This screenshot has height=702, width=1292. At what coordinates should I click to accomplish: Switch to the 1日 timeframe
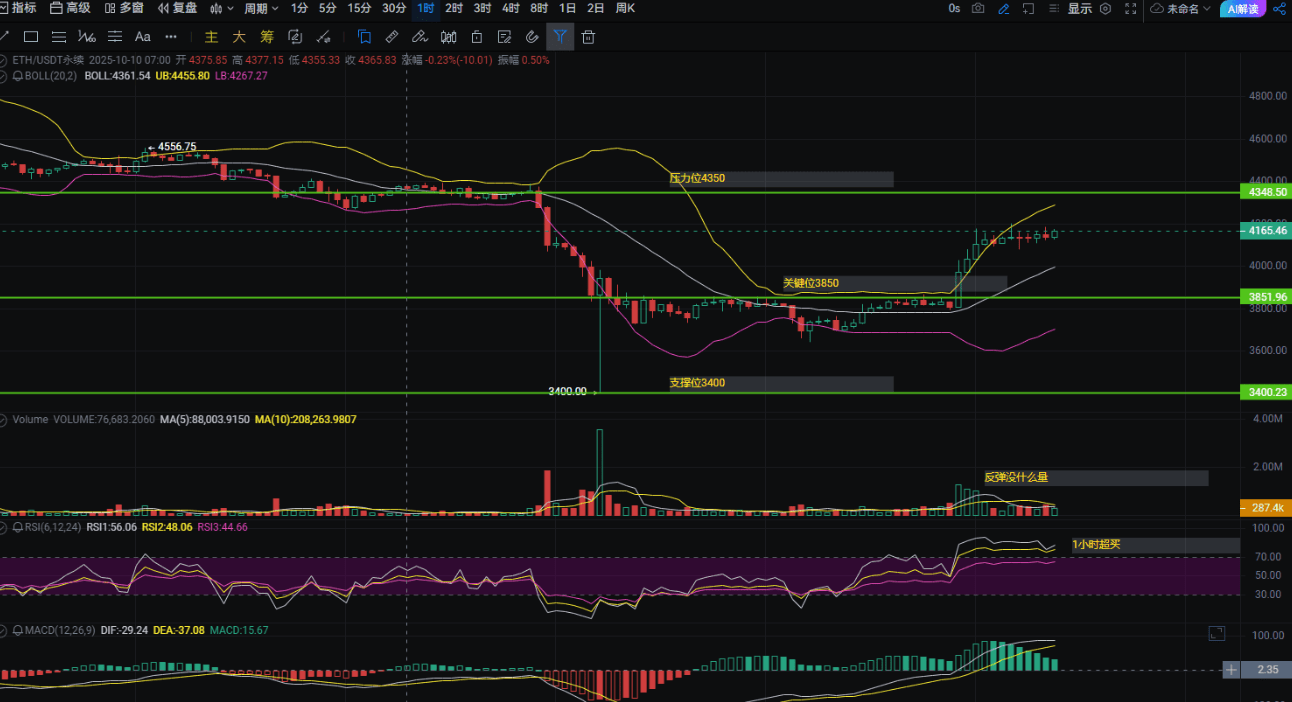[567, 8]
